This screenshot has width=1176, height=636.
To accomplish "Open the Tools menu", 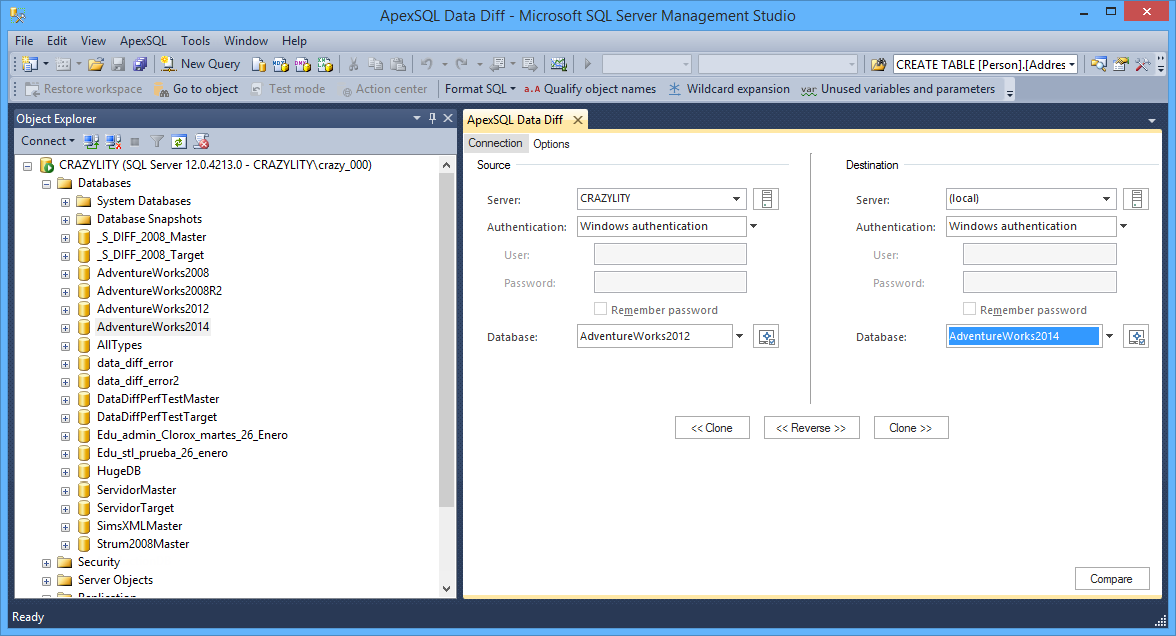I will pos(195,41).
